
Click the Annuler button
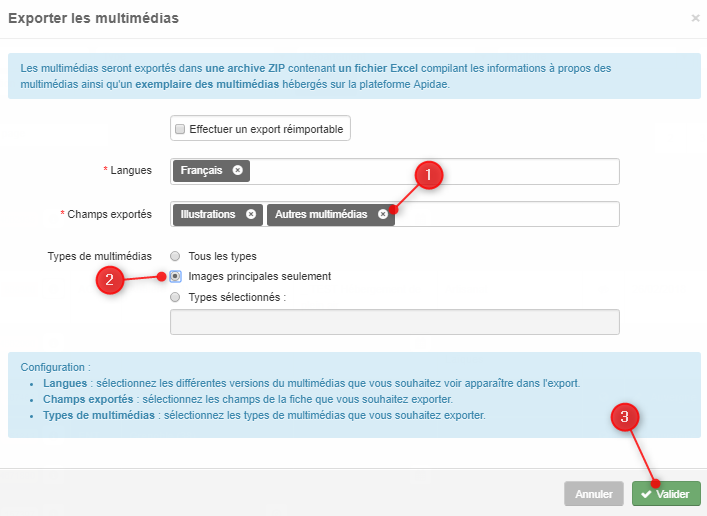(594, 494)
